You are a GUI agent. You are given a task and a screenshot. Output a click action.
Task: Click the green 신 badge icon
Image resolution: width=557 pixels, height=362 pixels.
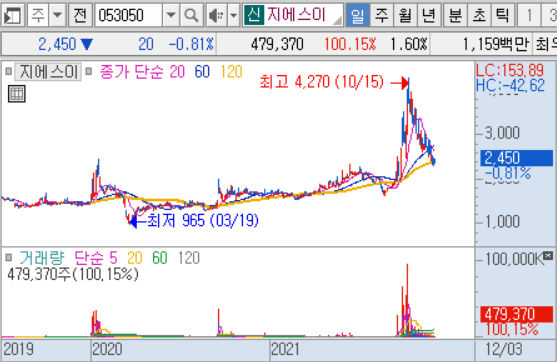click(254, 15)
